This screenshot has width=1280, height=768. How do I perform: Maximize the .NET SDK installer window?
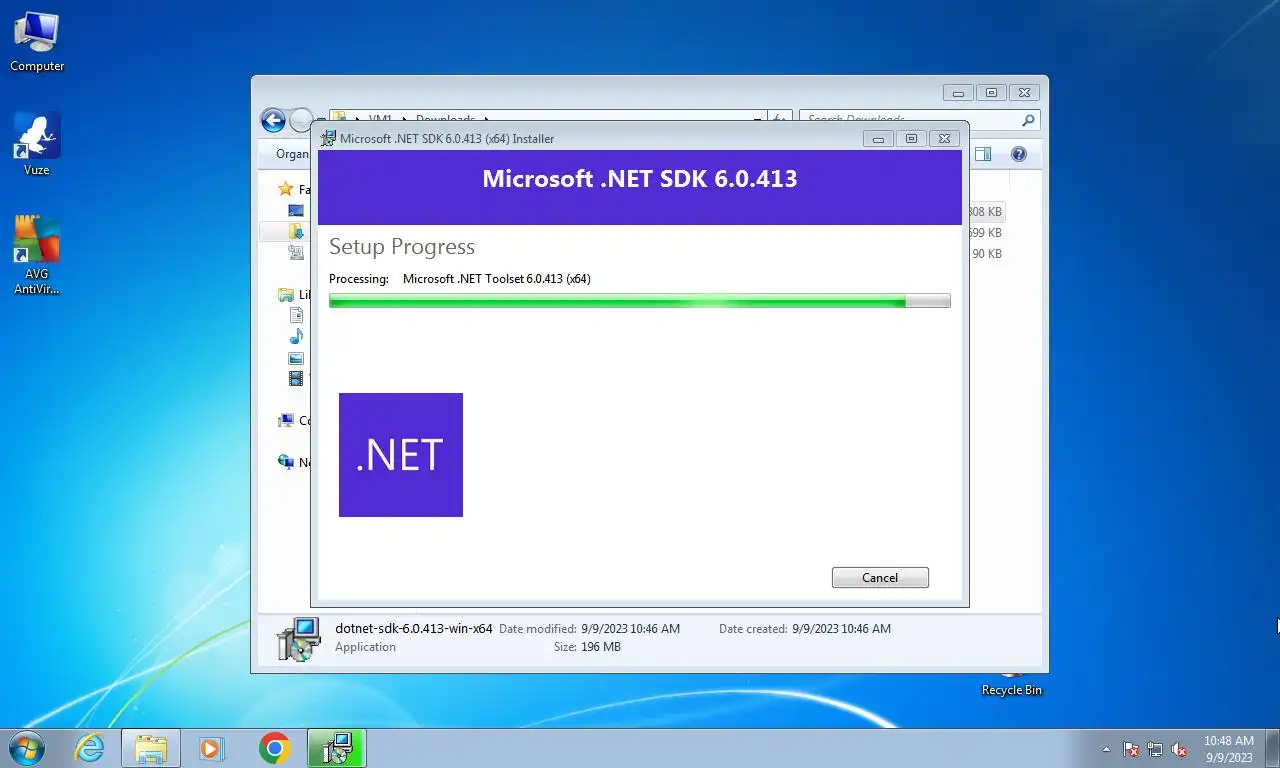point(911,139)
